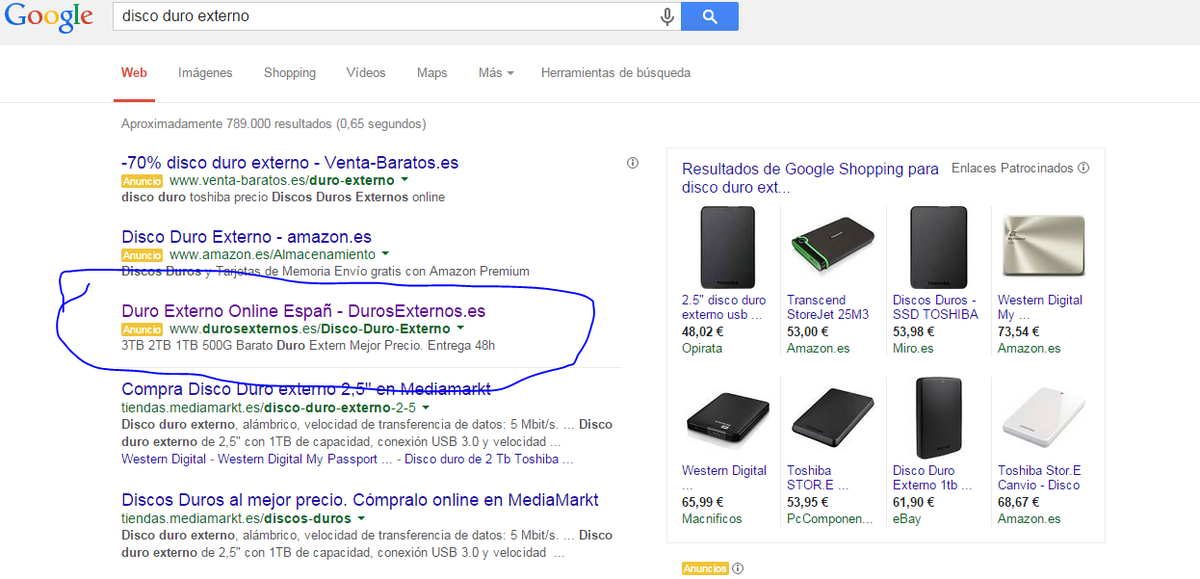Click the blue magnifier search button
Viewport: 1200px width, 579px height.
710,16
